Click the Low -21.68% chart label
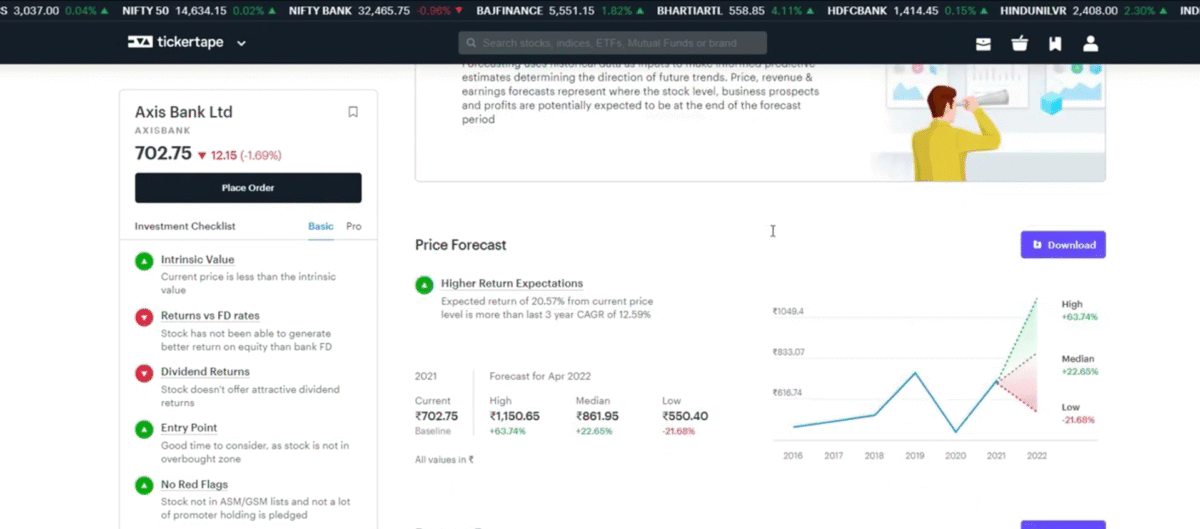Viewport: 1200px width, 529px height. [1079, 413]
